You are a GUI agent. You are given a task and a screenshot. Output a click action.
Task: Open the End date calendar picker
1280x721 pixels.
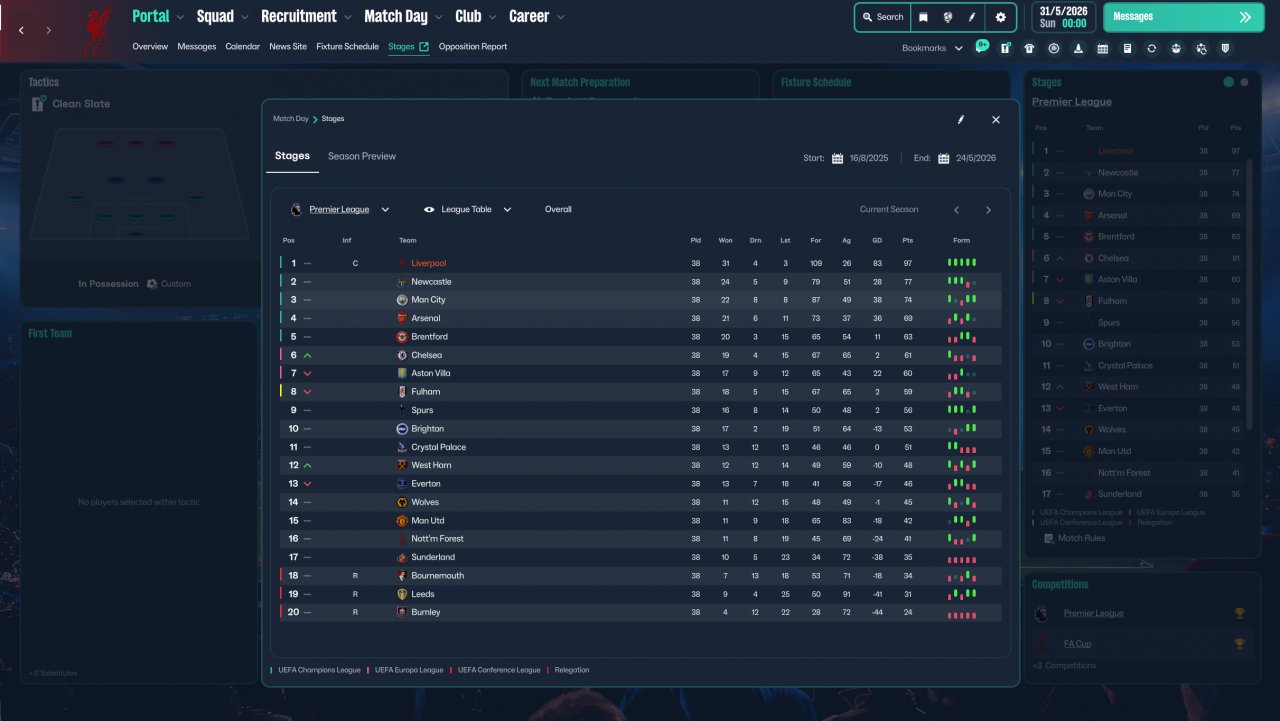pyautogui.click(x=943, y=158)
